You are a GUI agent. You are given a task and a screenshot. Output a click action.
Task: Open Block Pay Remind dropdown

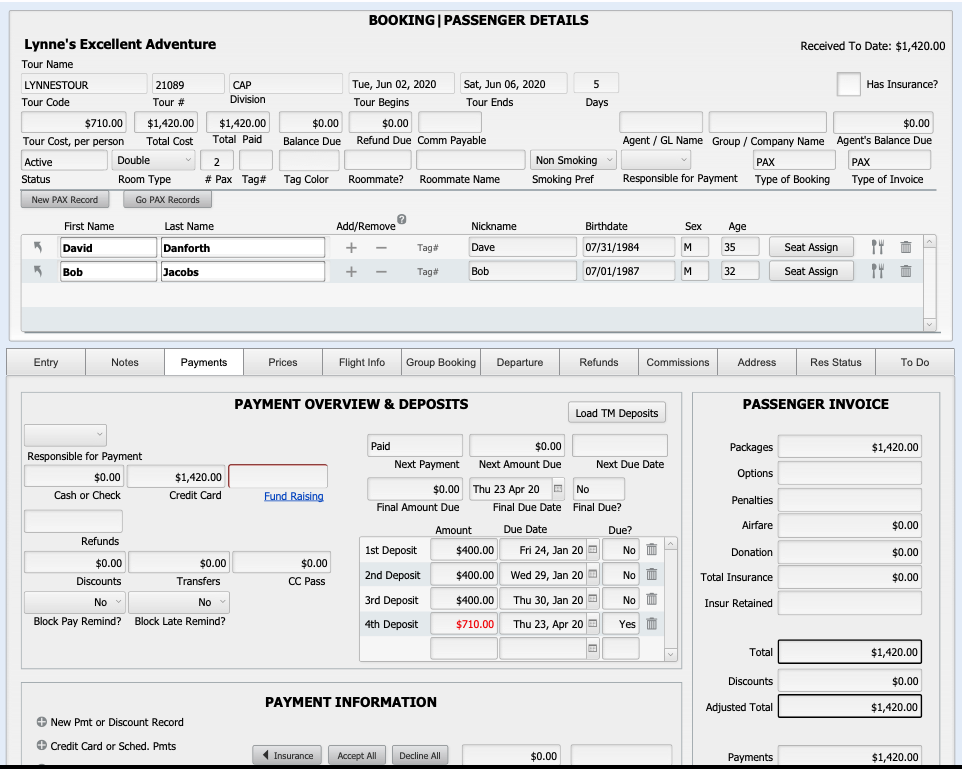(75, 602)
